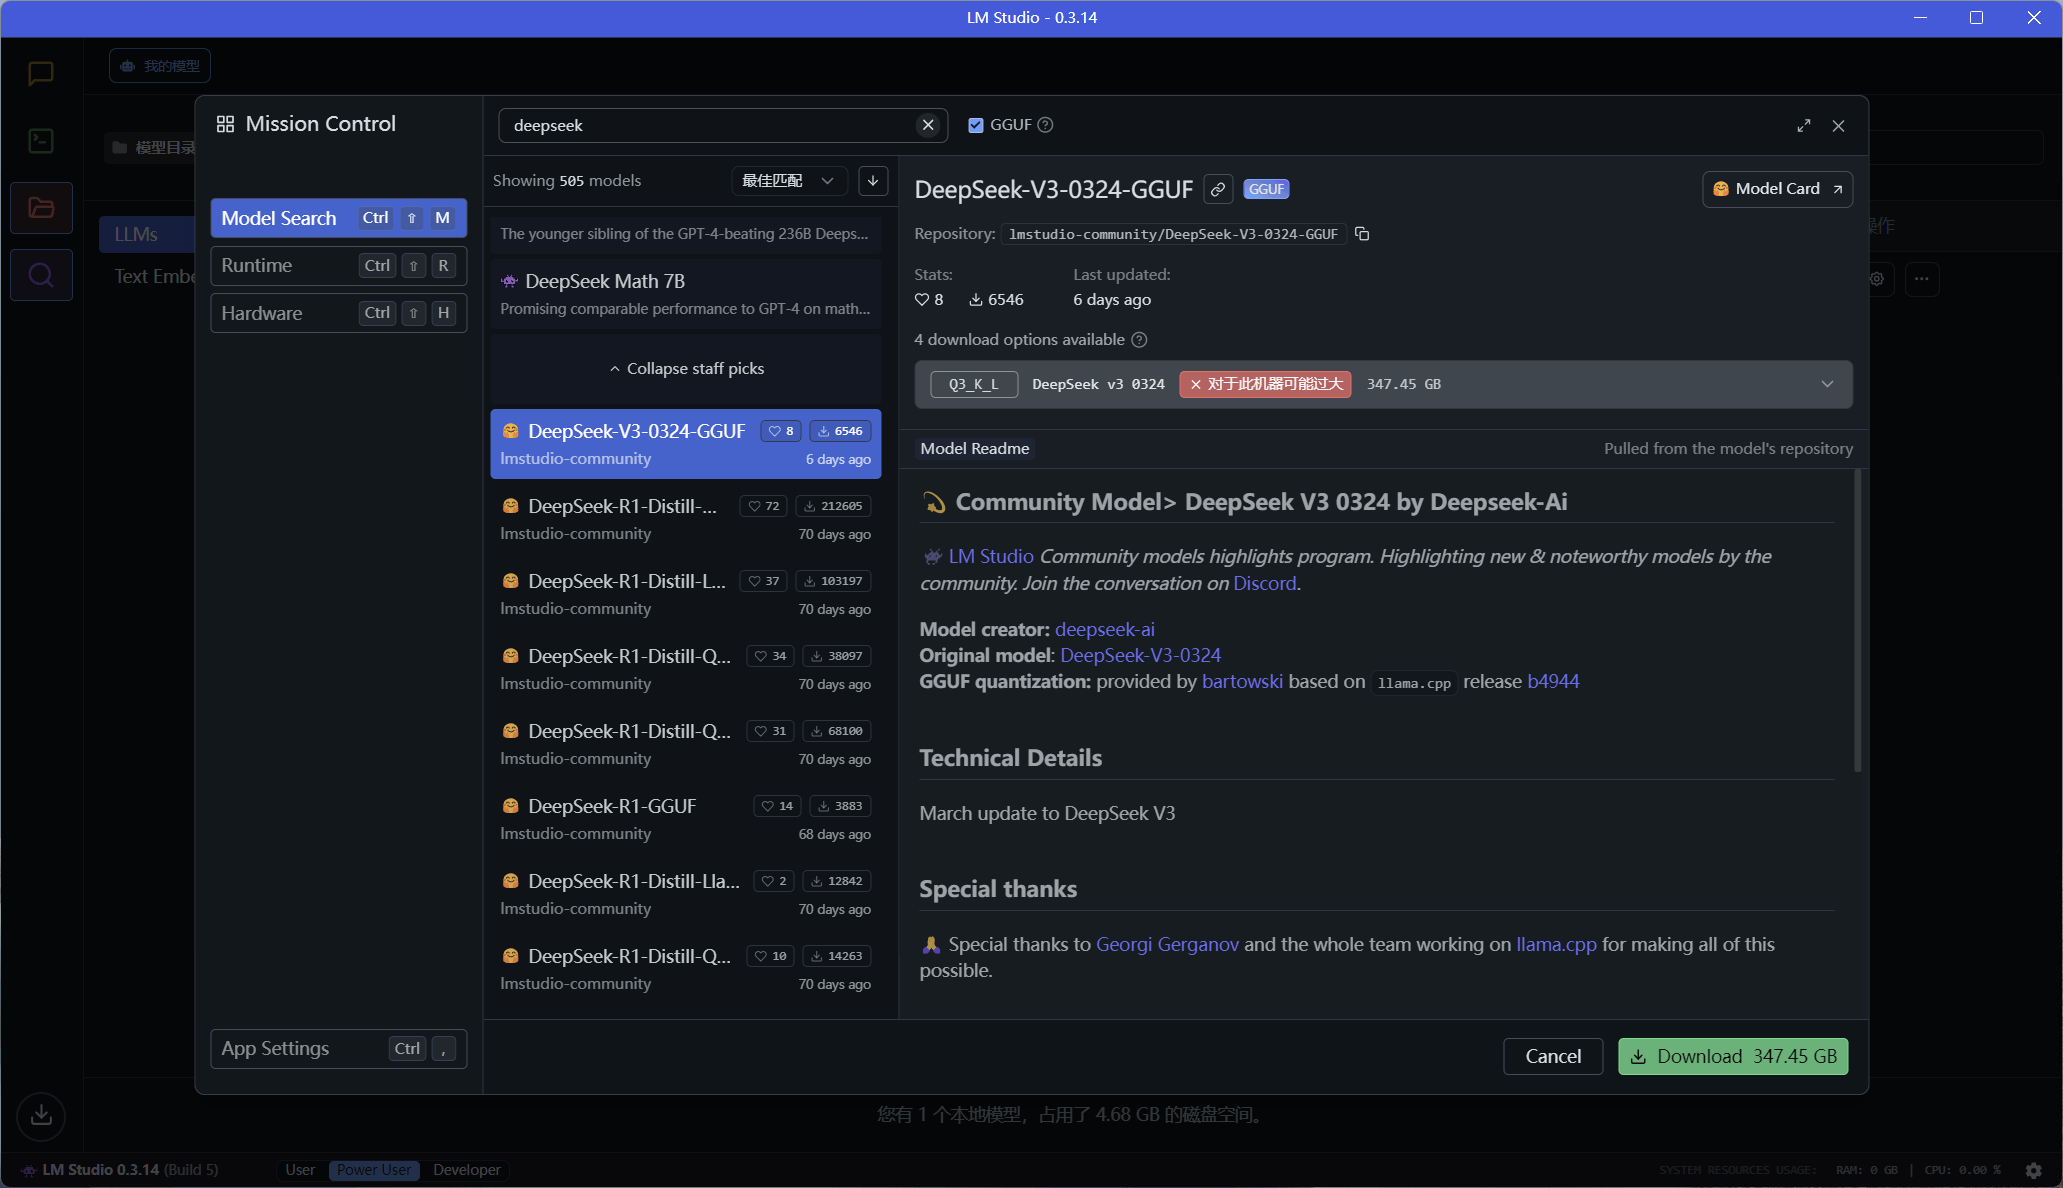Open the settings gear in status bar
2063x1188 pixels.
pyautogui.click(x=2033, y=1170)
